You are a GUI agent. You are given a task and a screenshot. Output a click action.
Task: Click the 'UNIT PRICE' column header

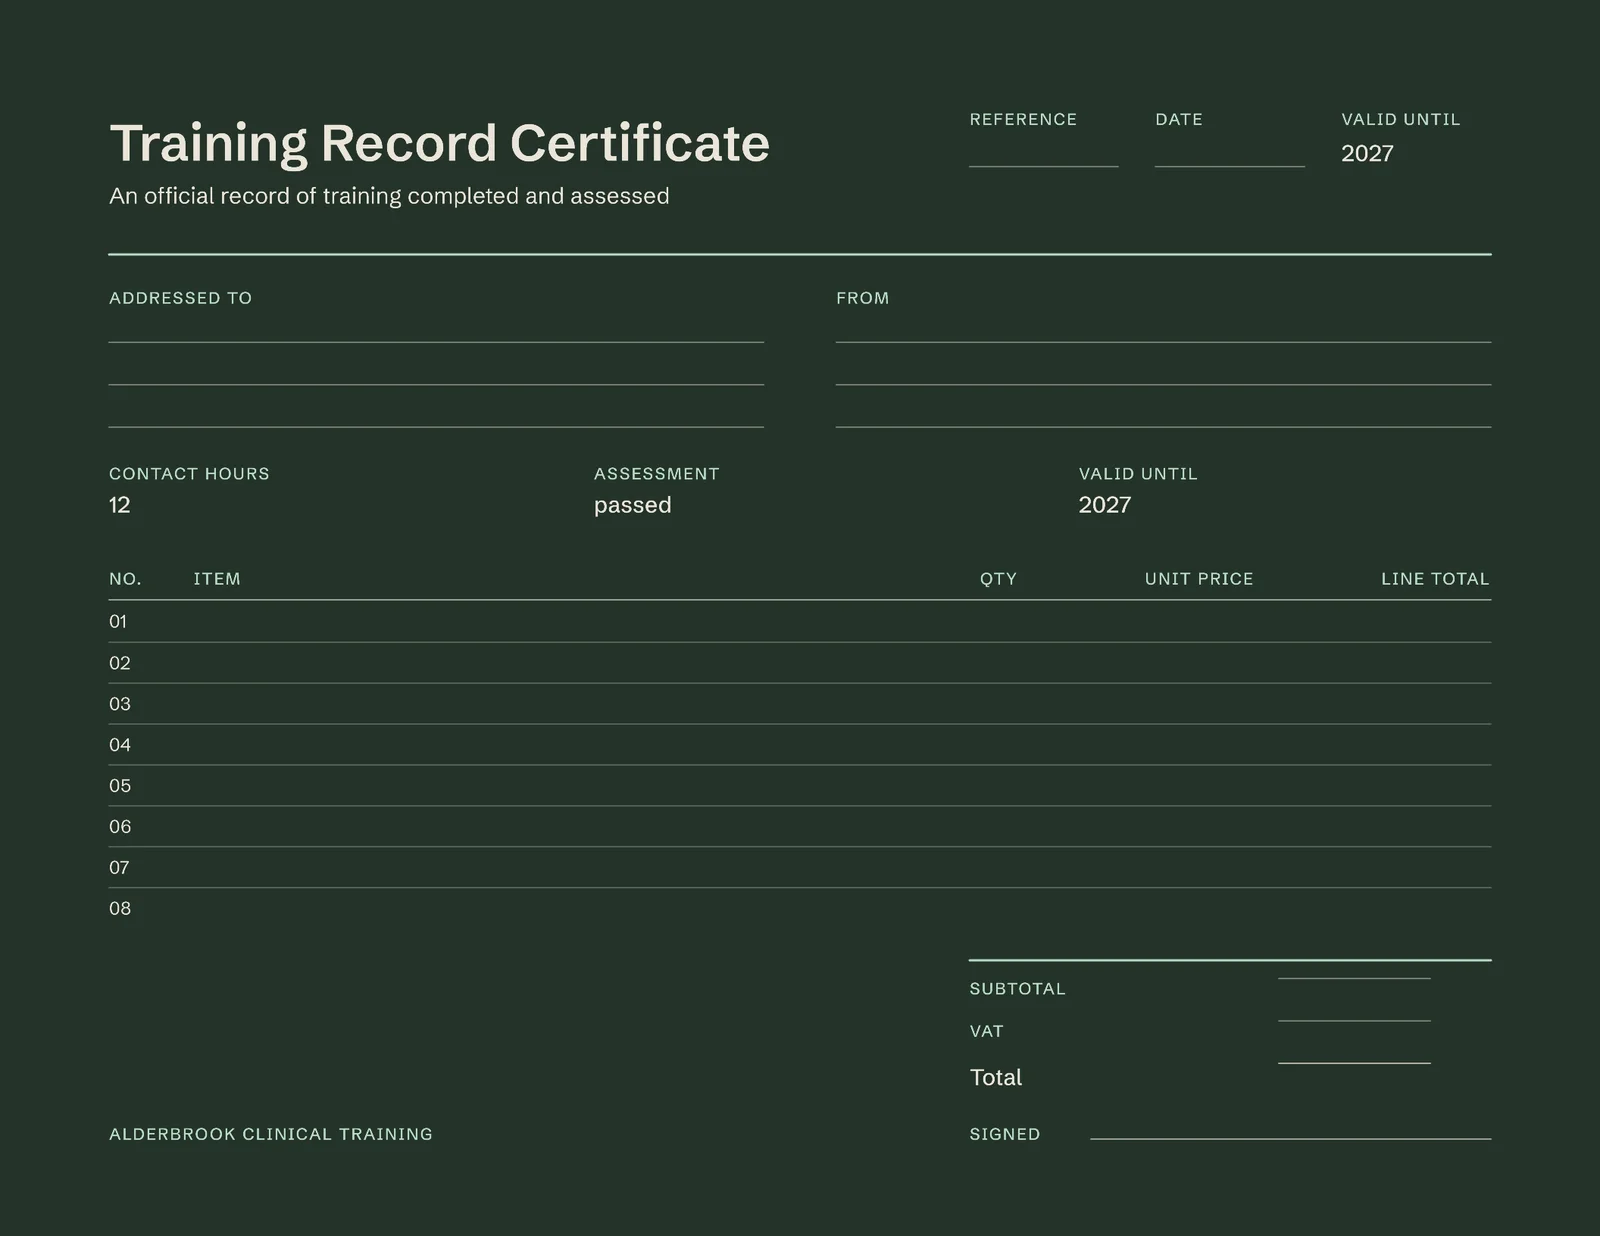pyautogui.click(x=1199, y=579)
